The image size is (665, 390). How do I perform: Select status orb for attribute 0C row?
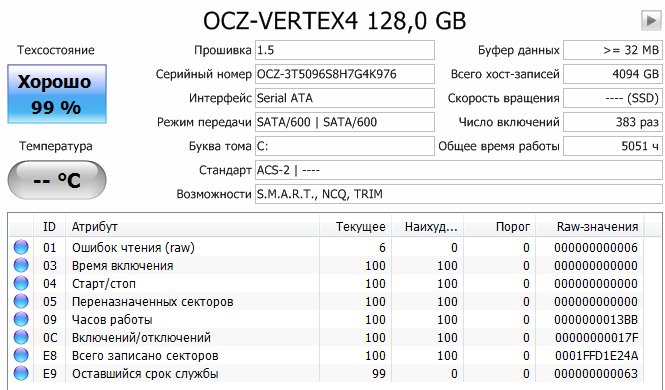[21, 337]
